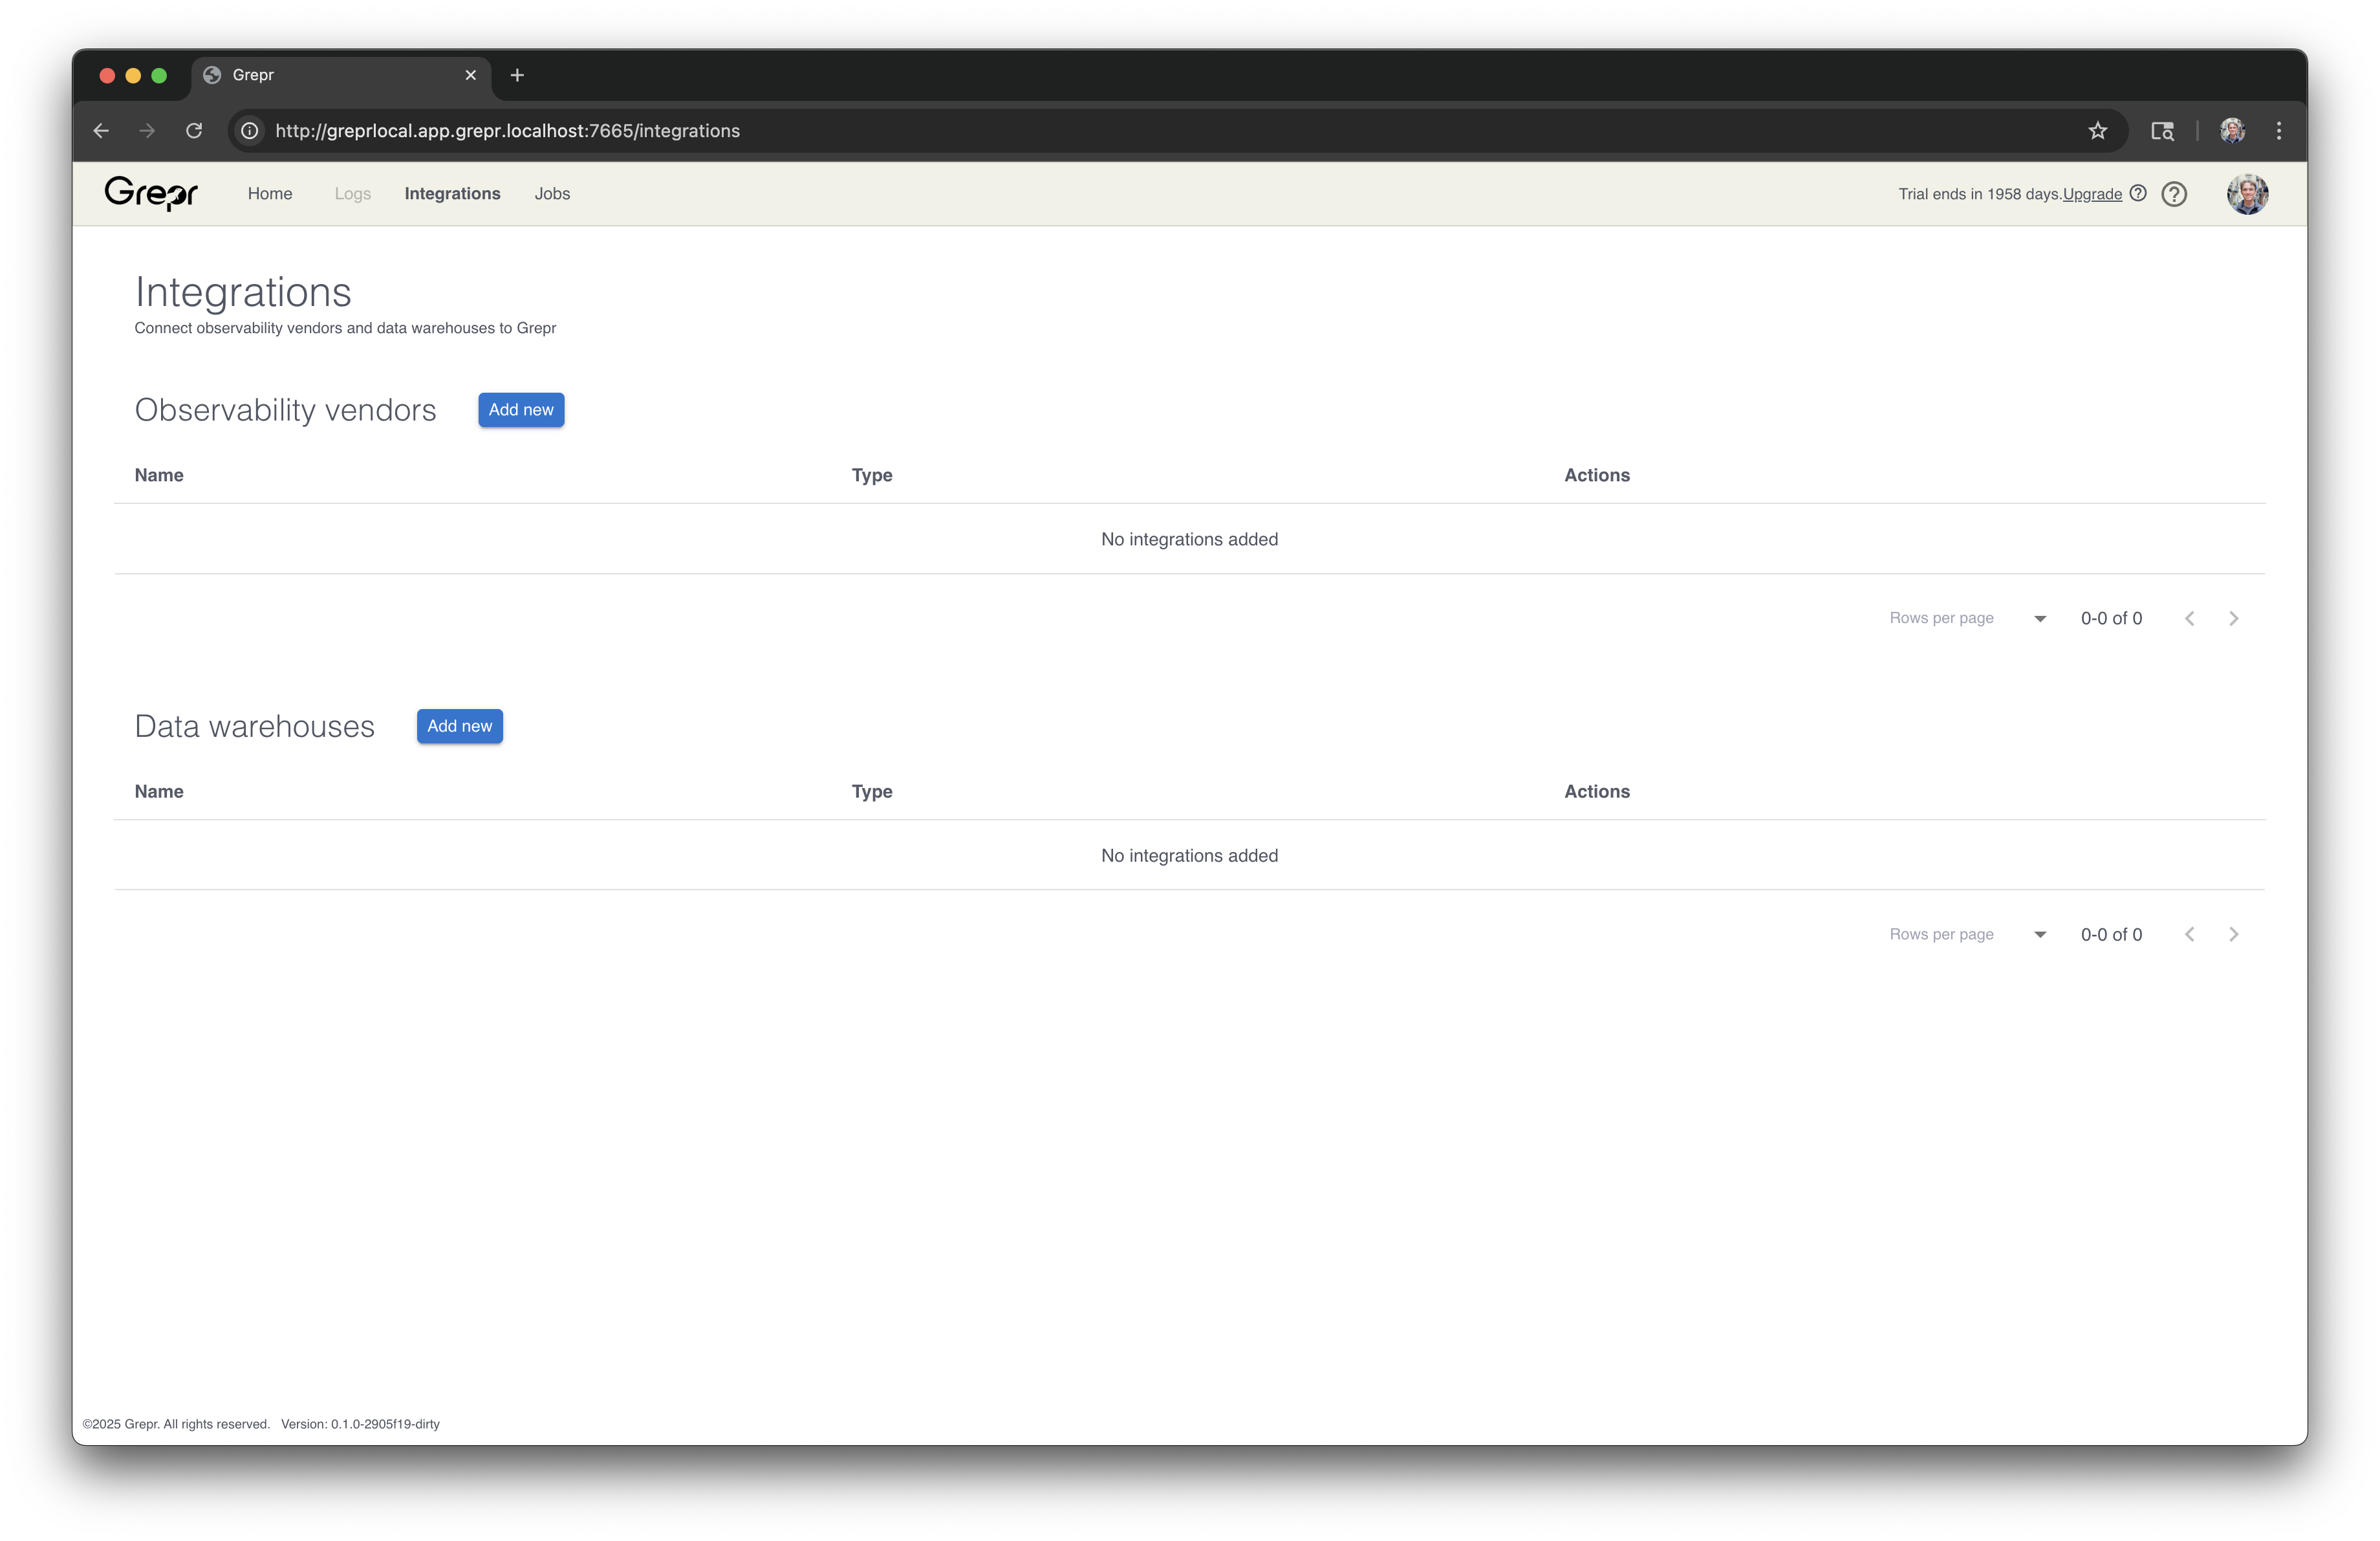Image resolution: width=2380 pixels, height=1541 pixels.
Task: Open the Chrome profile avatar in toolbar
Action: (2233, 131)
